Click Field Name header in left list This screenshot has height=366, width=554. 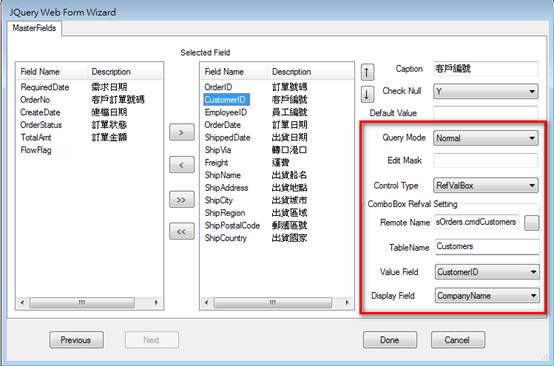(52, 72)
